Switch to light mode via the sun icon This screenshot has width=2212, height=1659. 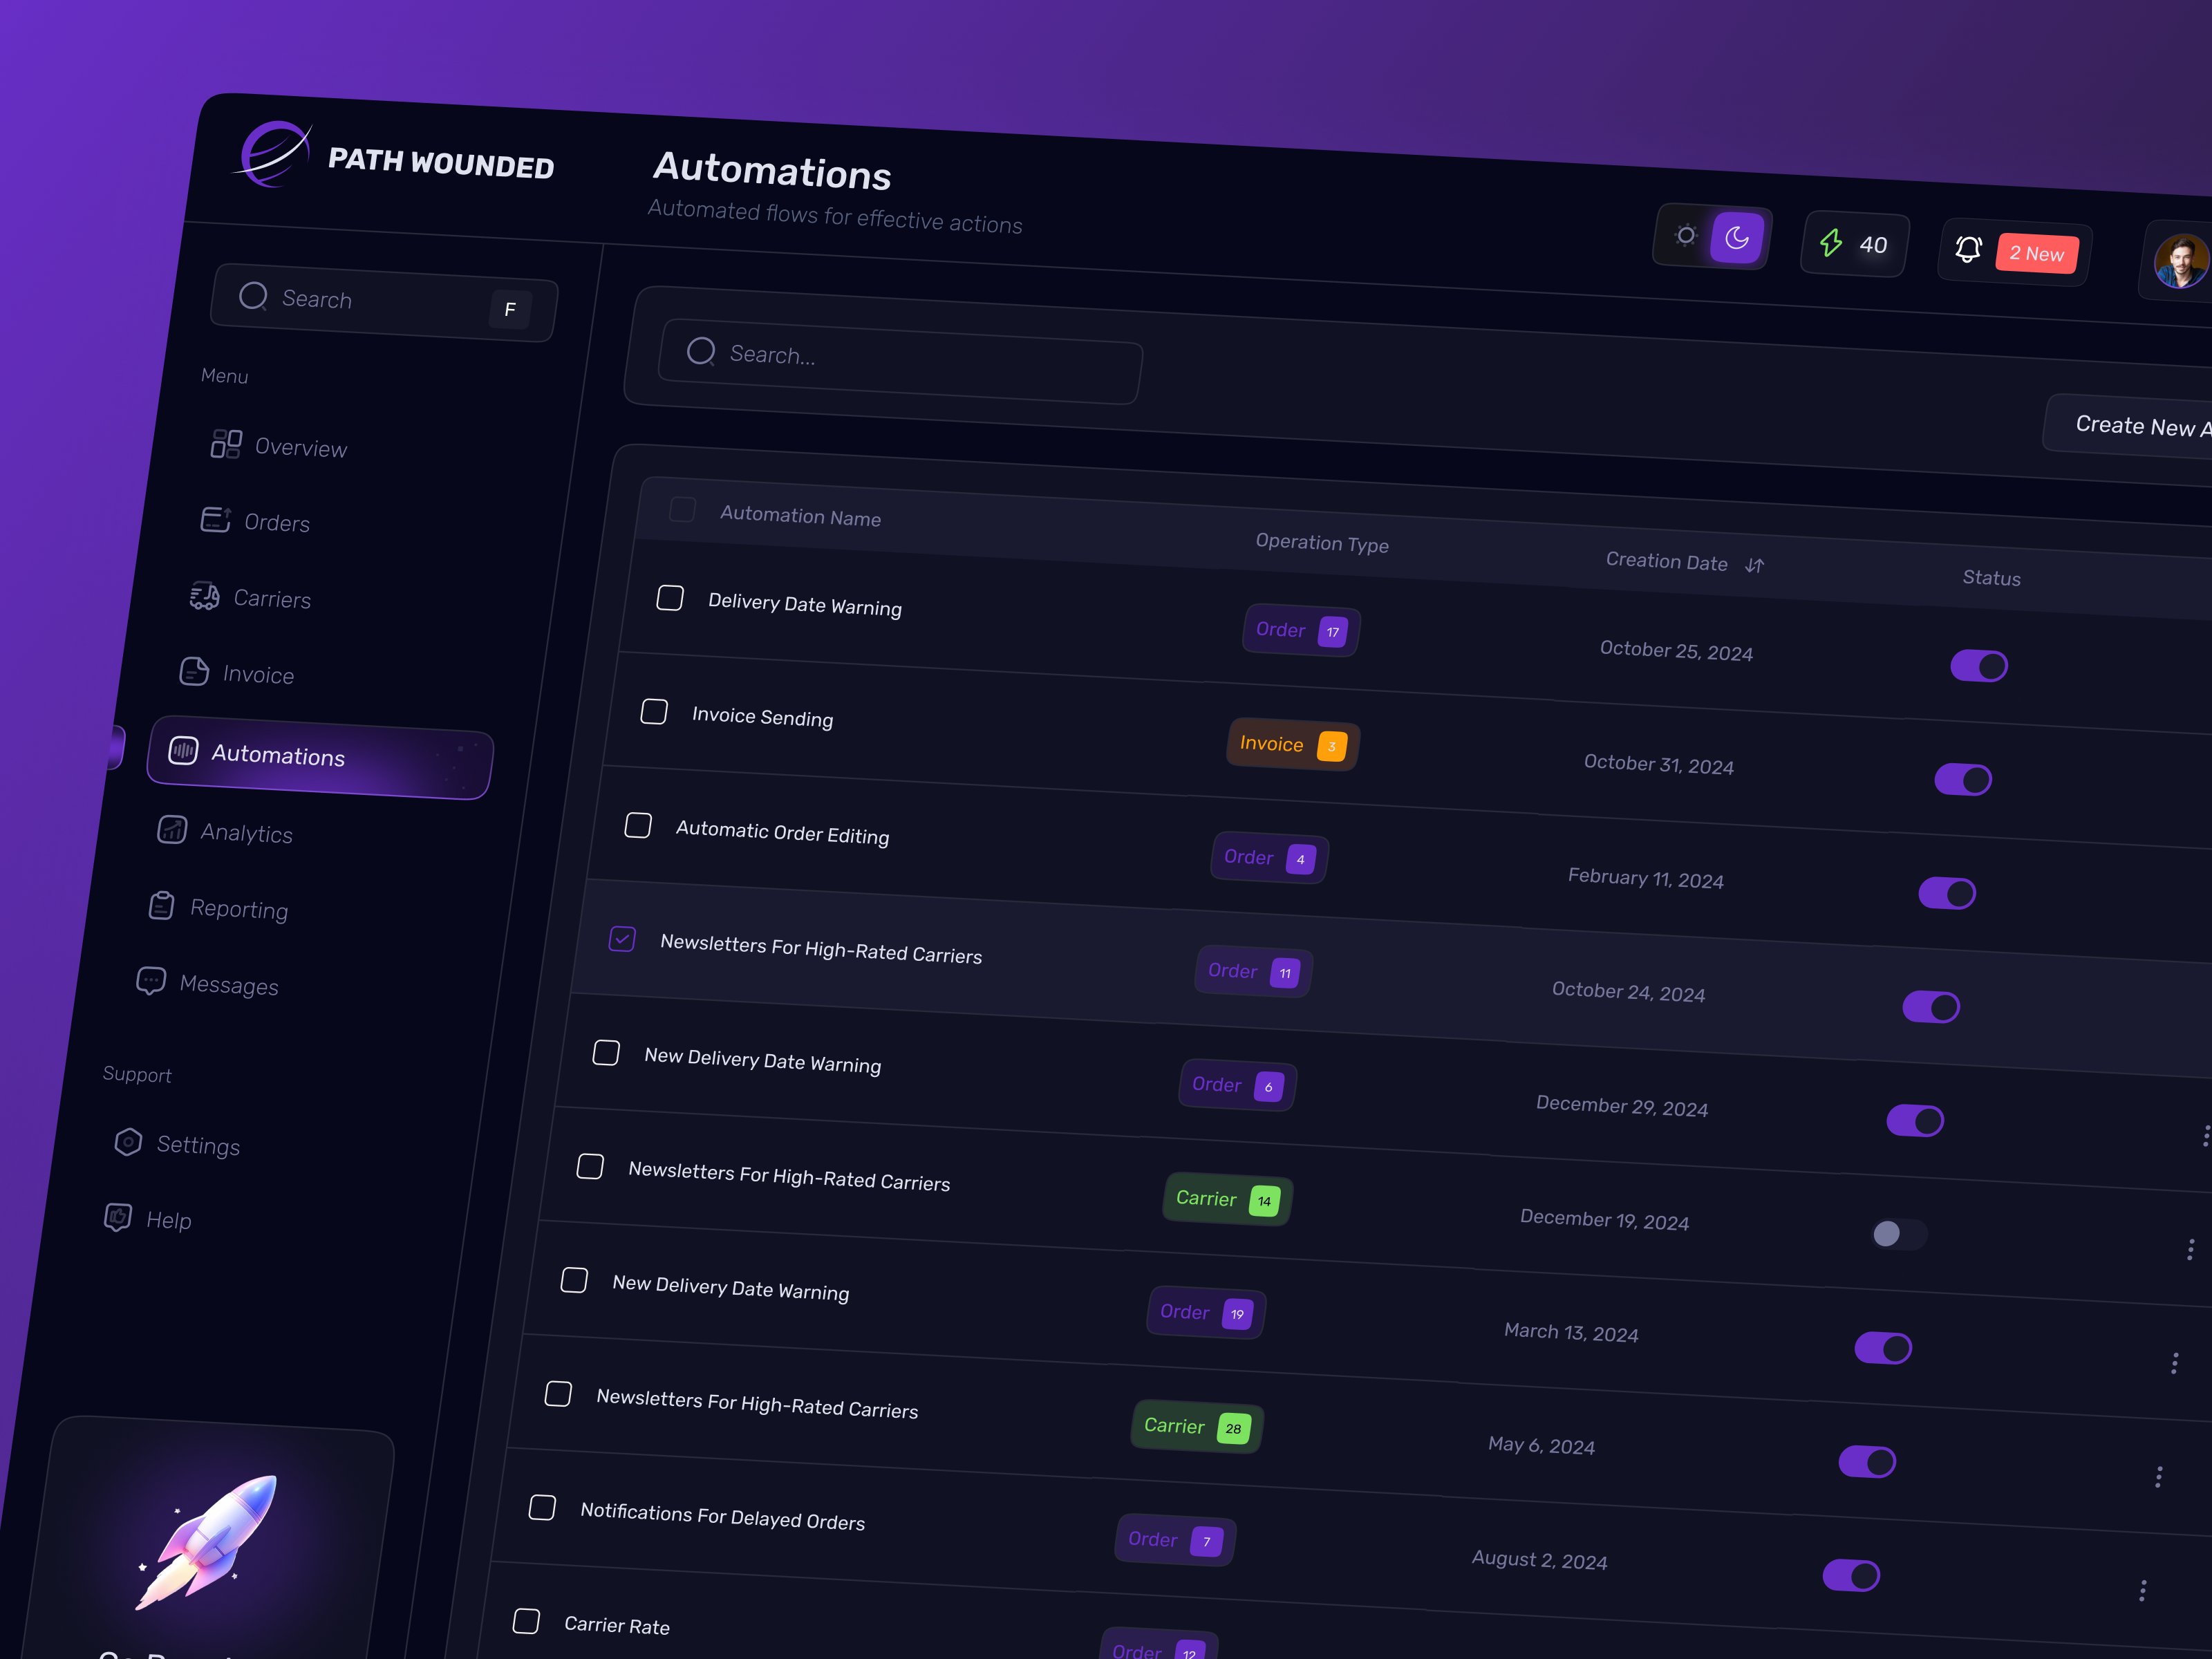(1685, 235)
